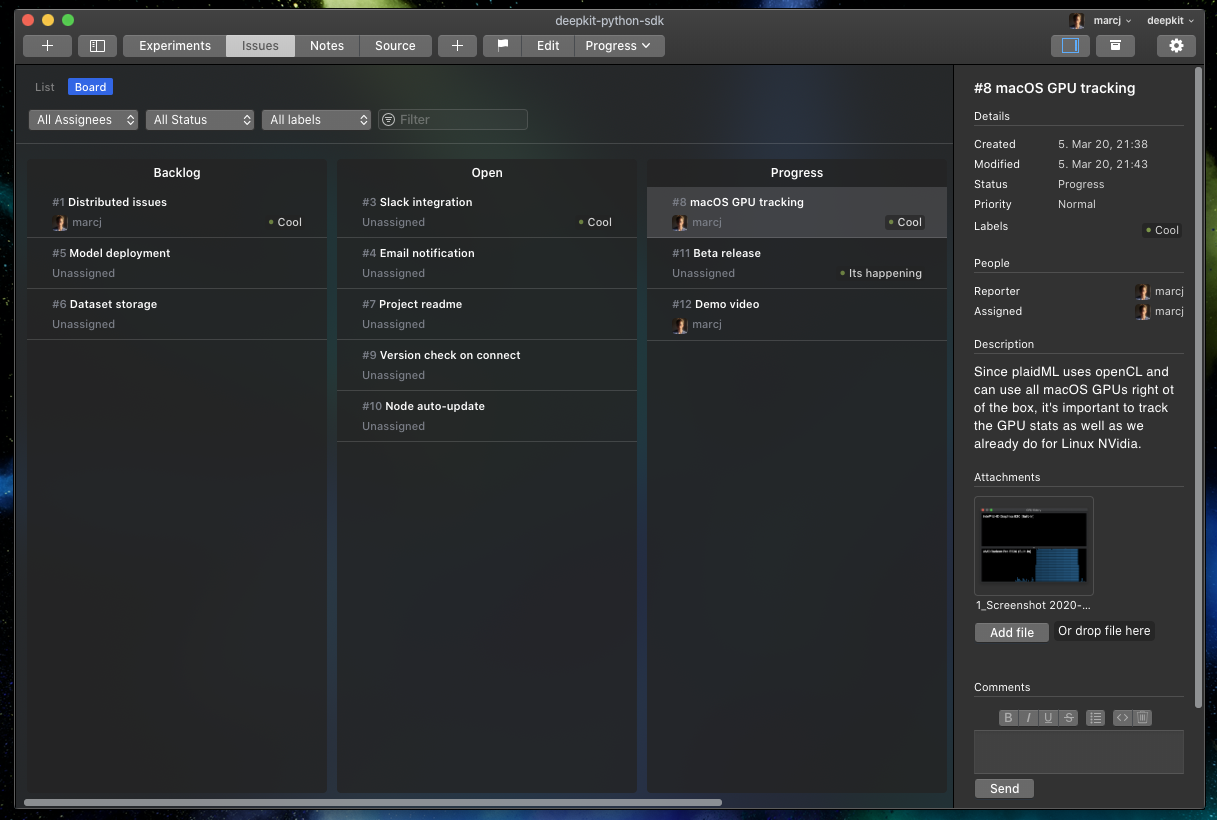1217x820 pixels.
Task: Click the first plus button in the toolbar
Action: [47, 46]
